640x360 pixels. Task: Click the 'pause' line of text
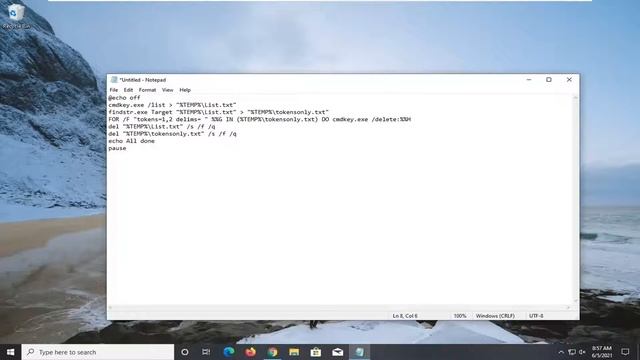click(117, 148)
